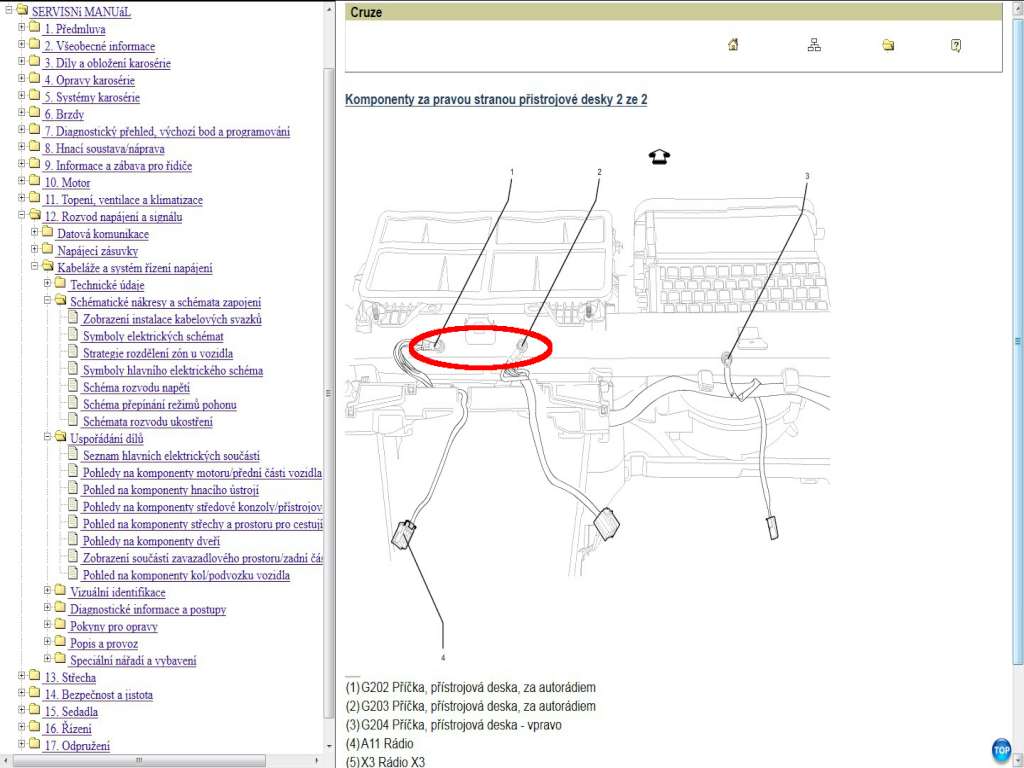Click the blue TOP button
The width and height of the screenshot is (1024, 768).
pos(1001,749)
